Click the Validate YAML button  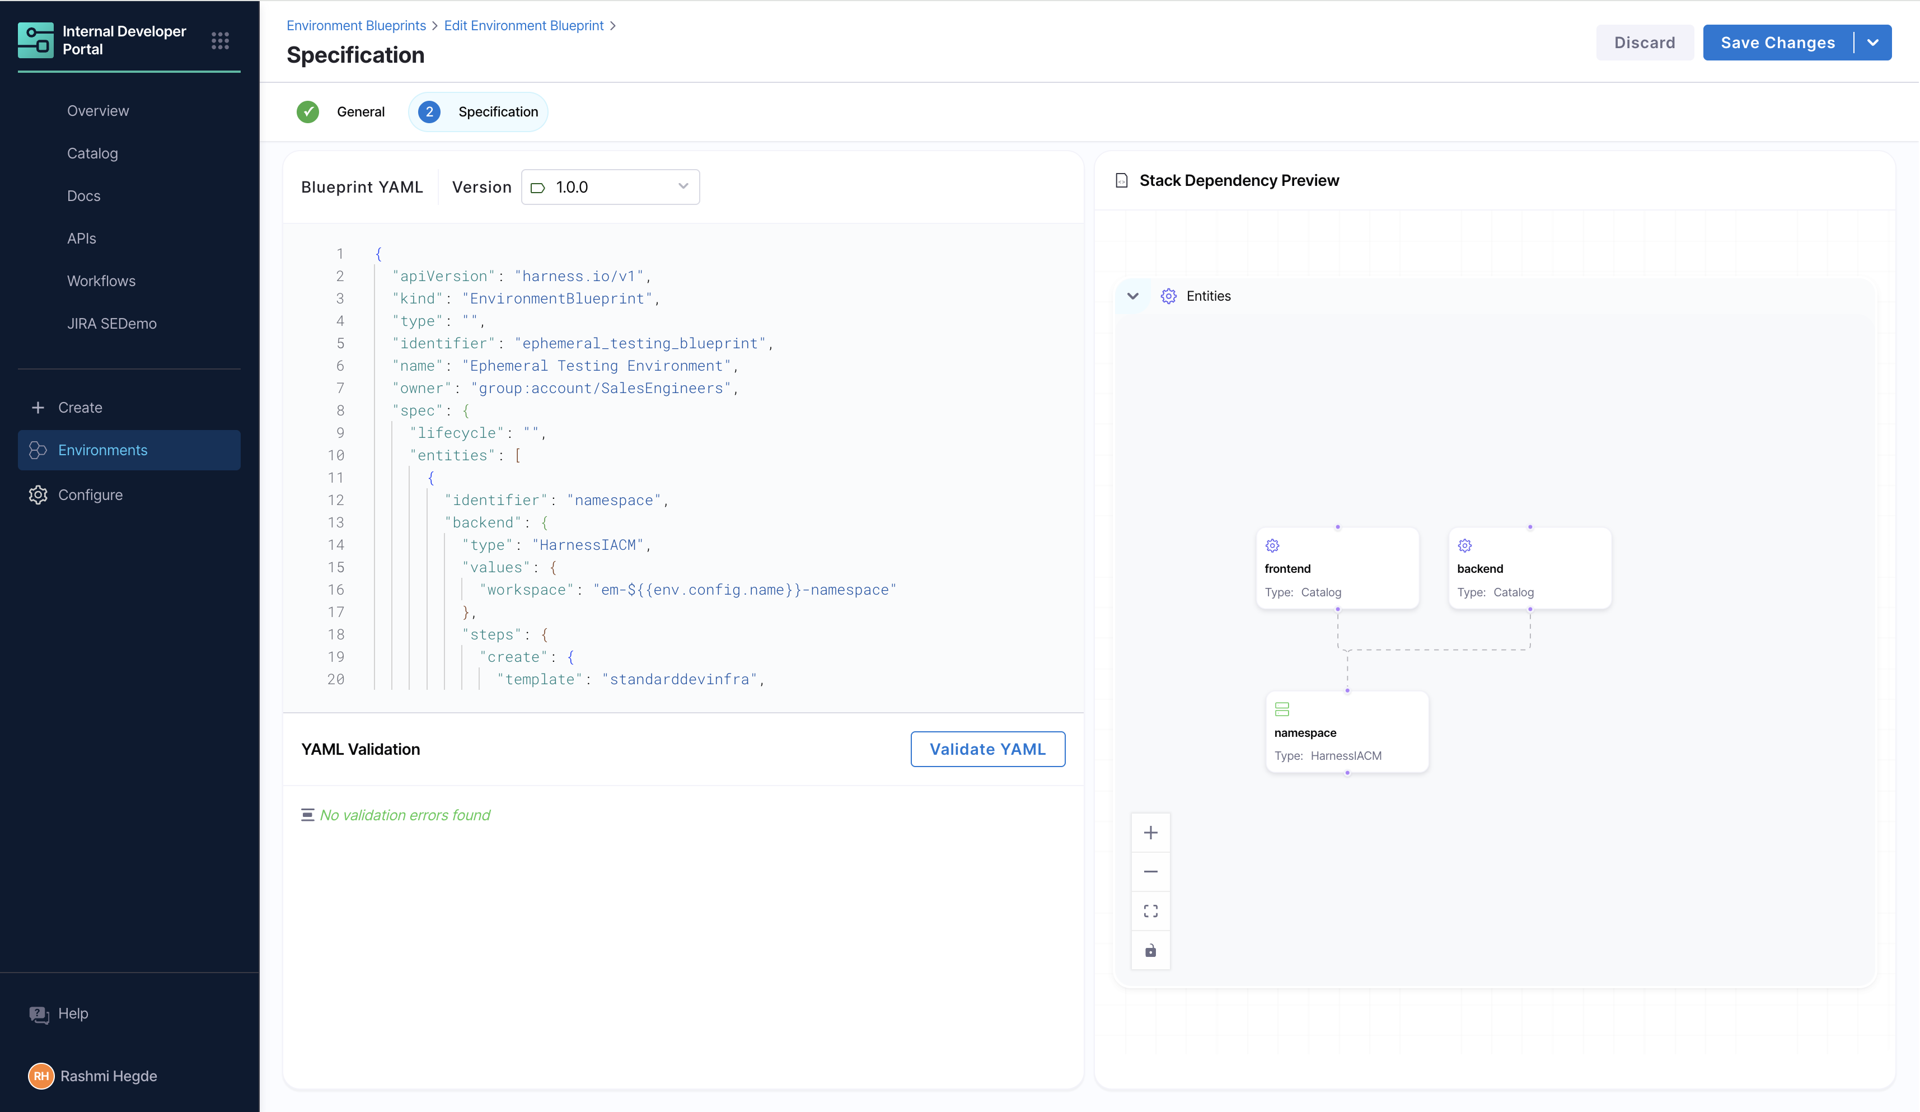(x=987, y=749)
